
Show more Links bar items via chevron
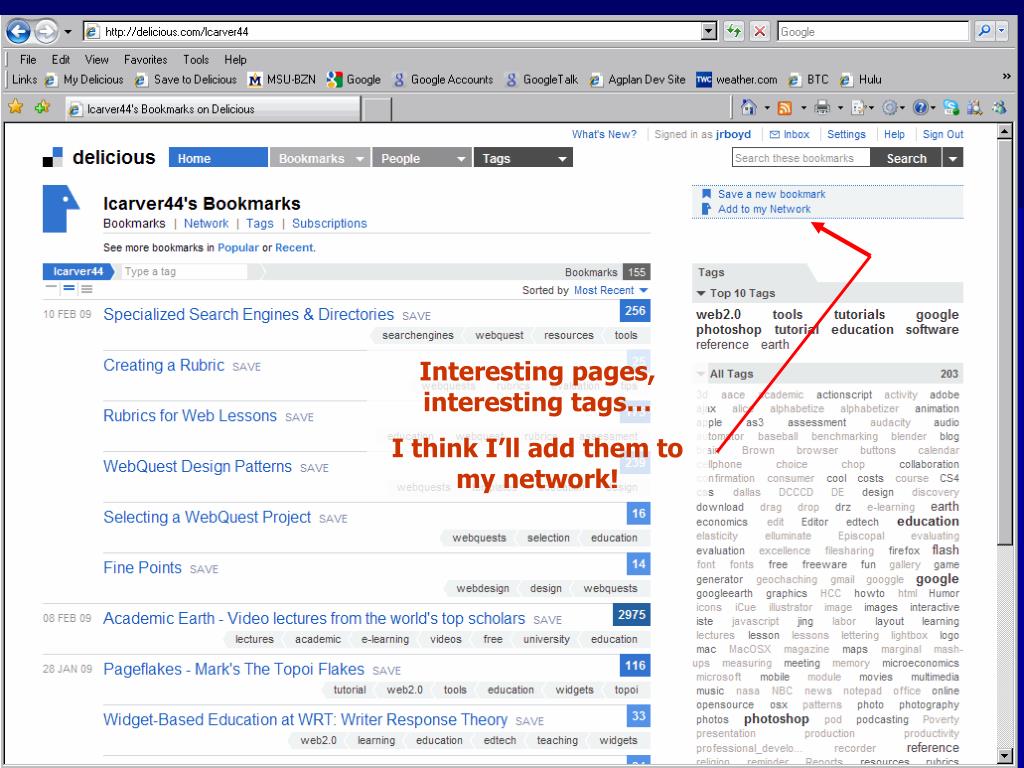(1006, 77)
